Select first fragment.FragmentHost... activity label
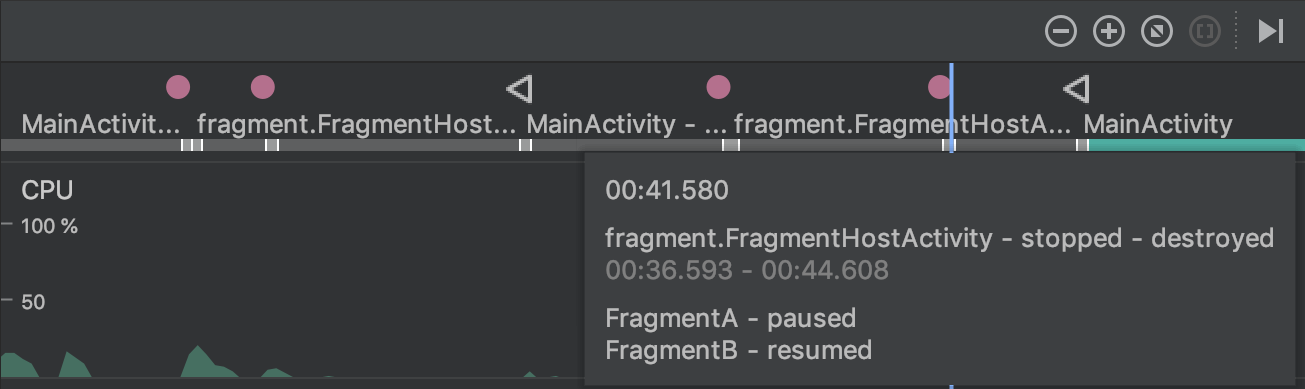 (x=357, y=125)
